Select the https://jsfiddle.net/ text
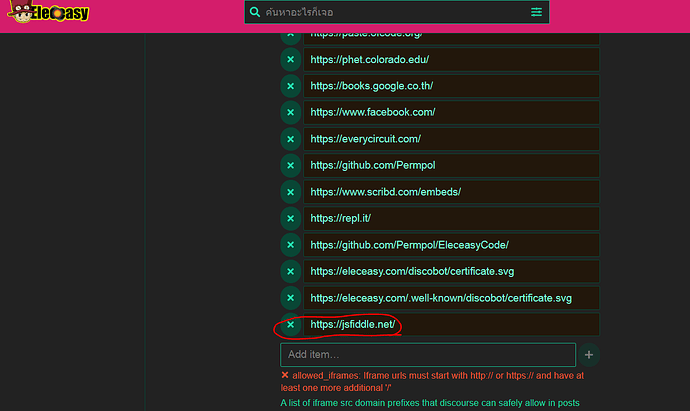690x411 pixels. [353, 325]
